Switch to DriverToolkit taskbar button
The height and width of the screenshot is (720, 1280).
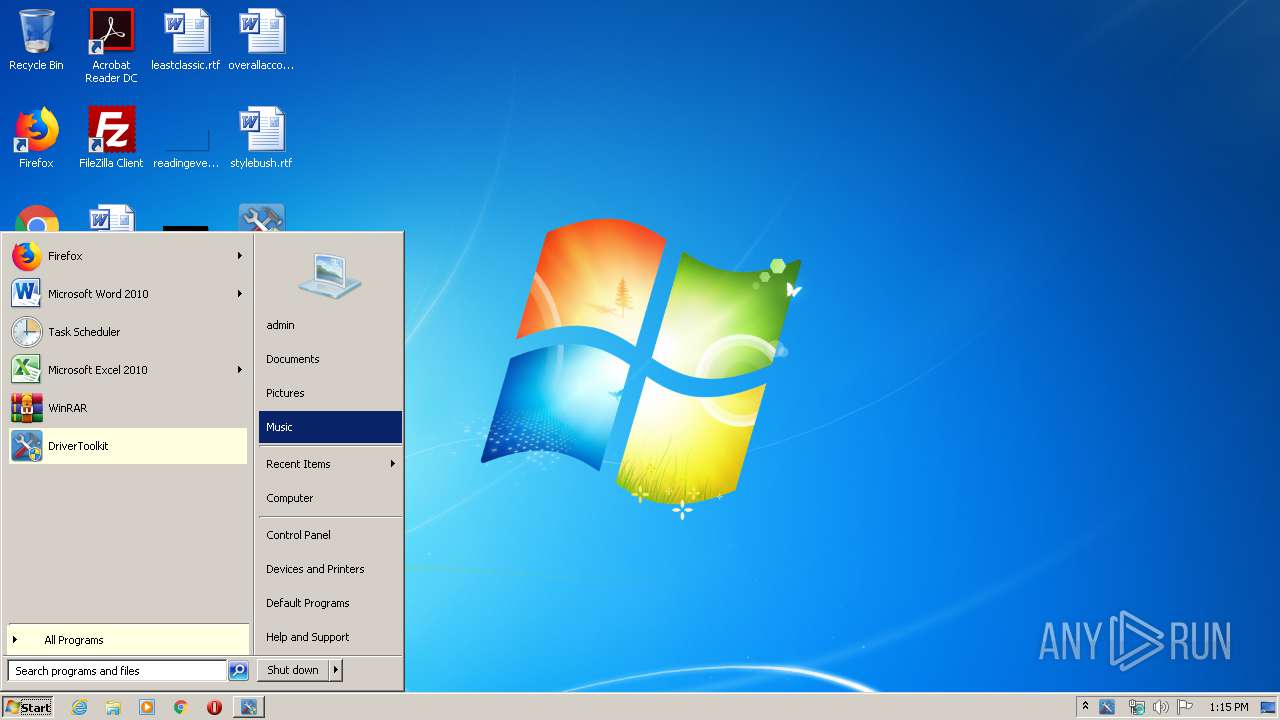(249, 707)
